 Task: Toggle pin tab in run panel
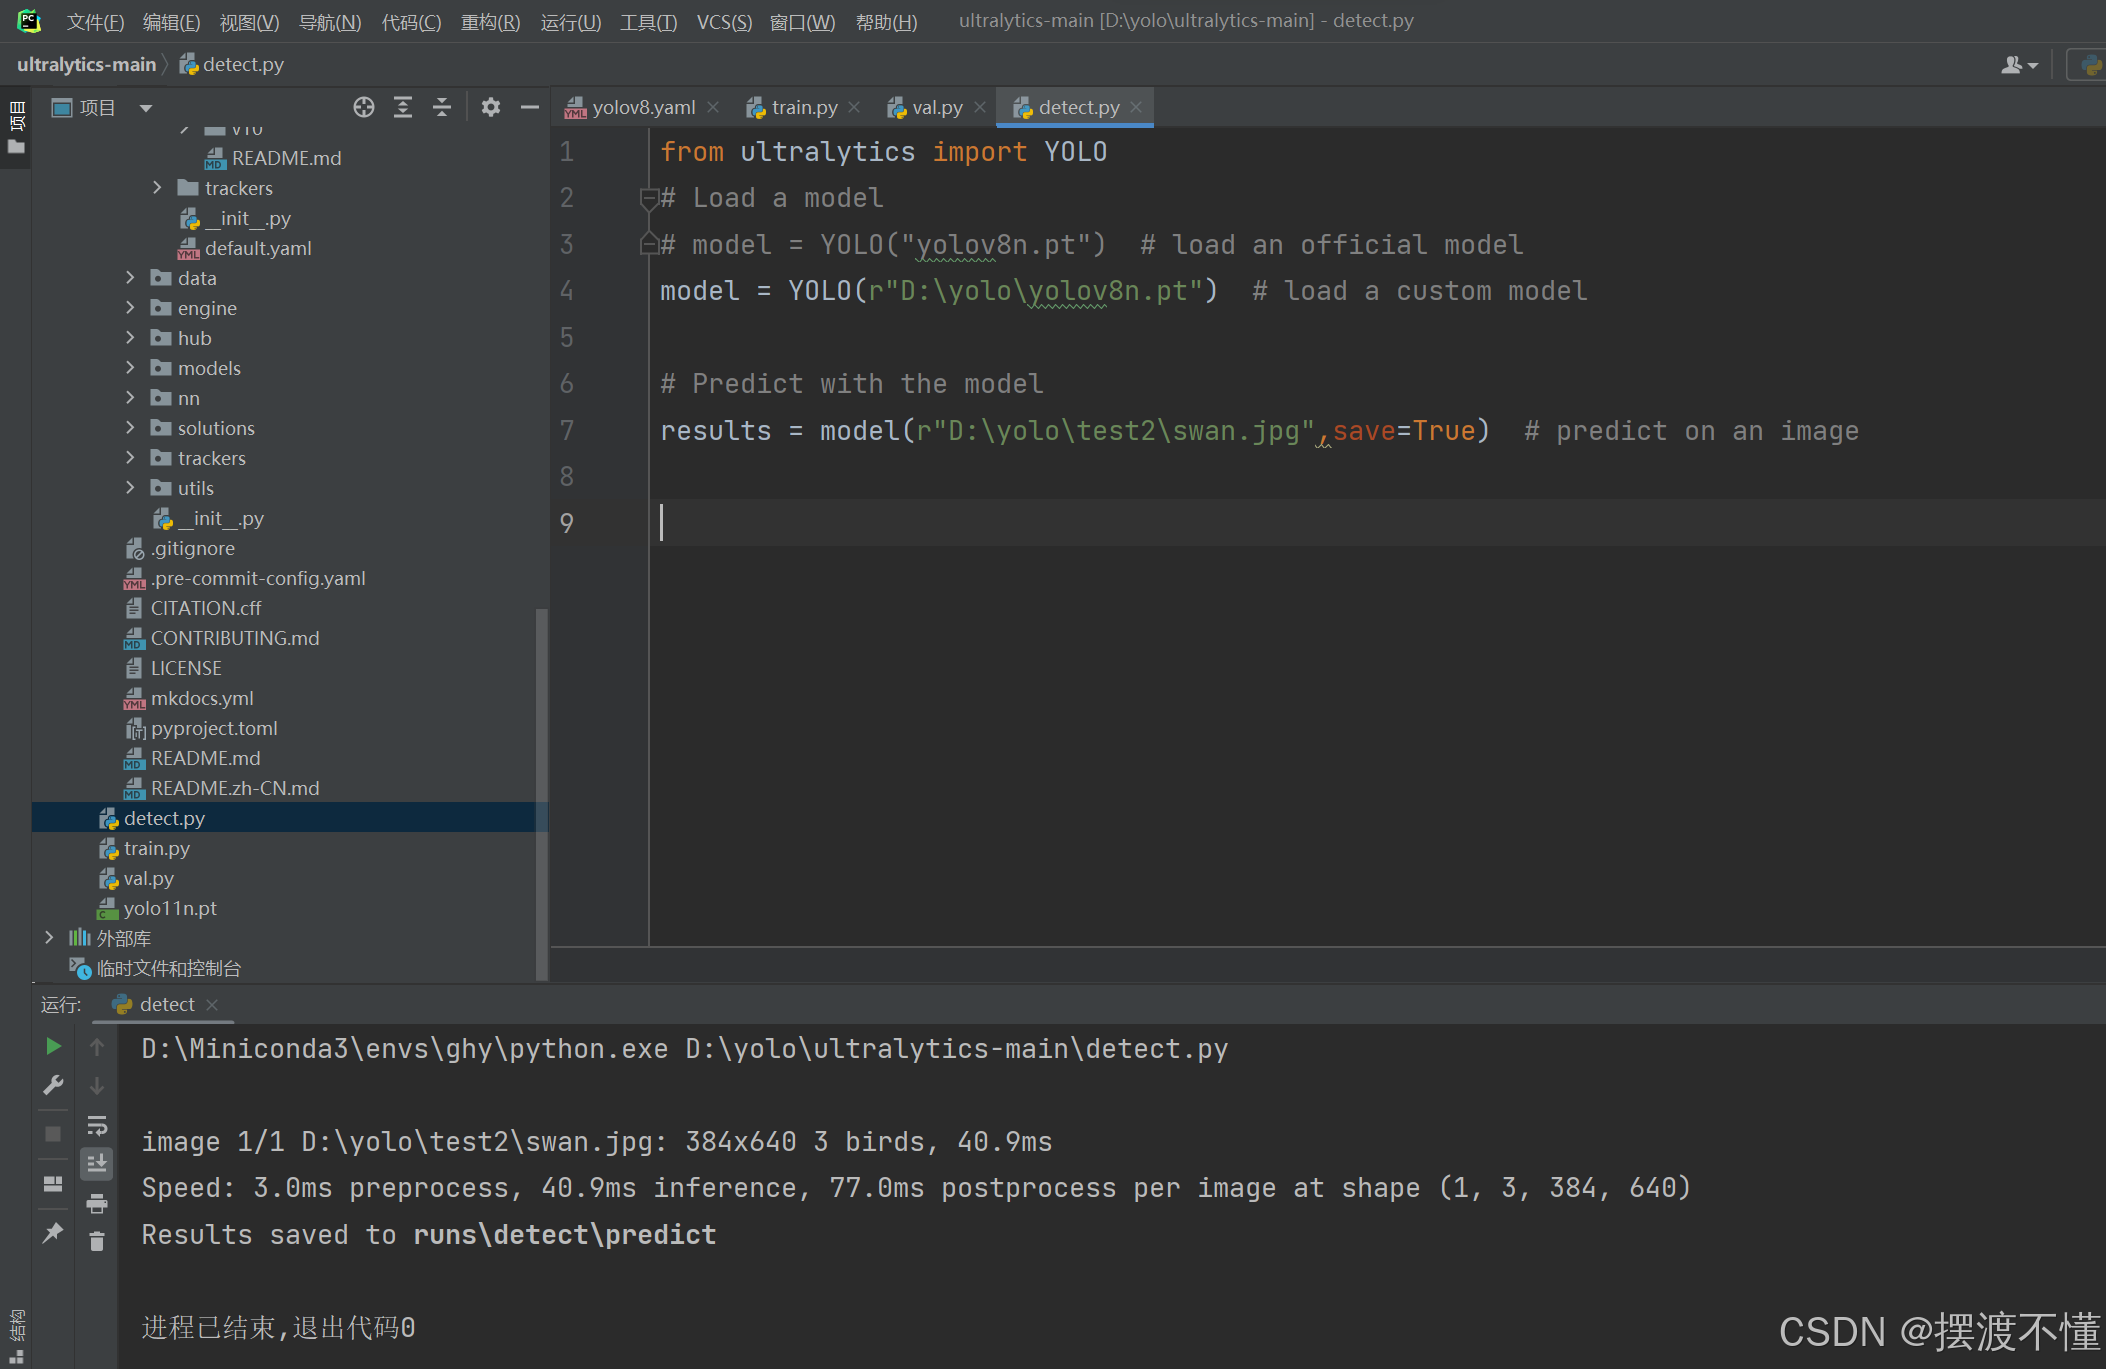[53, 1233]
